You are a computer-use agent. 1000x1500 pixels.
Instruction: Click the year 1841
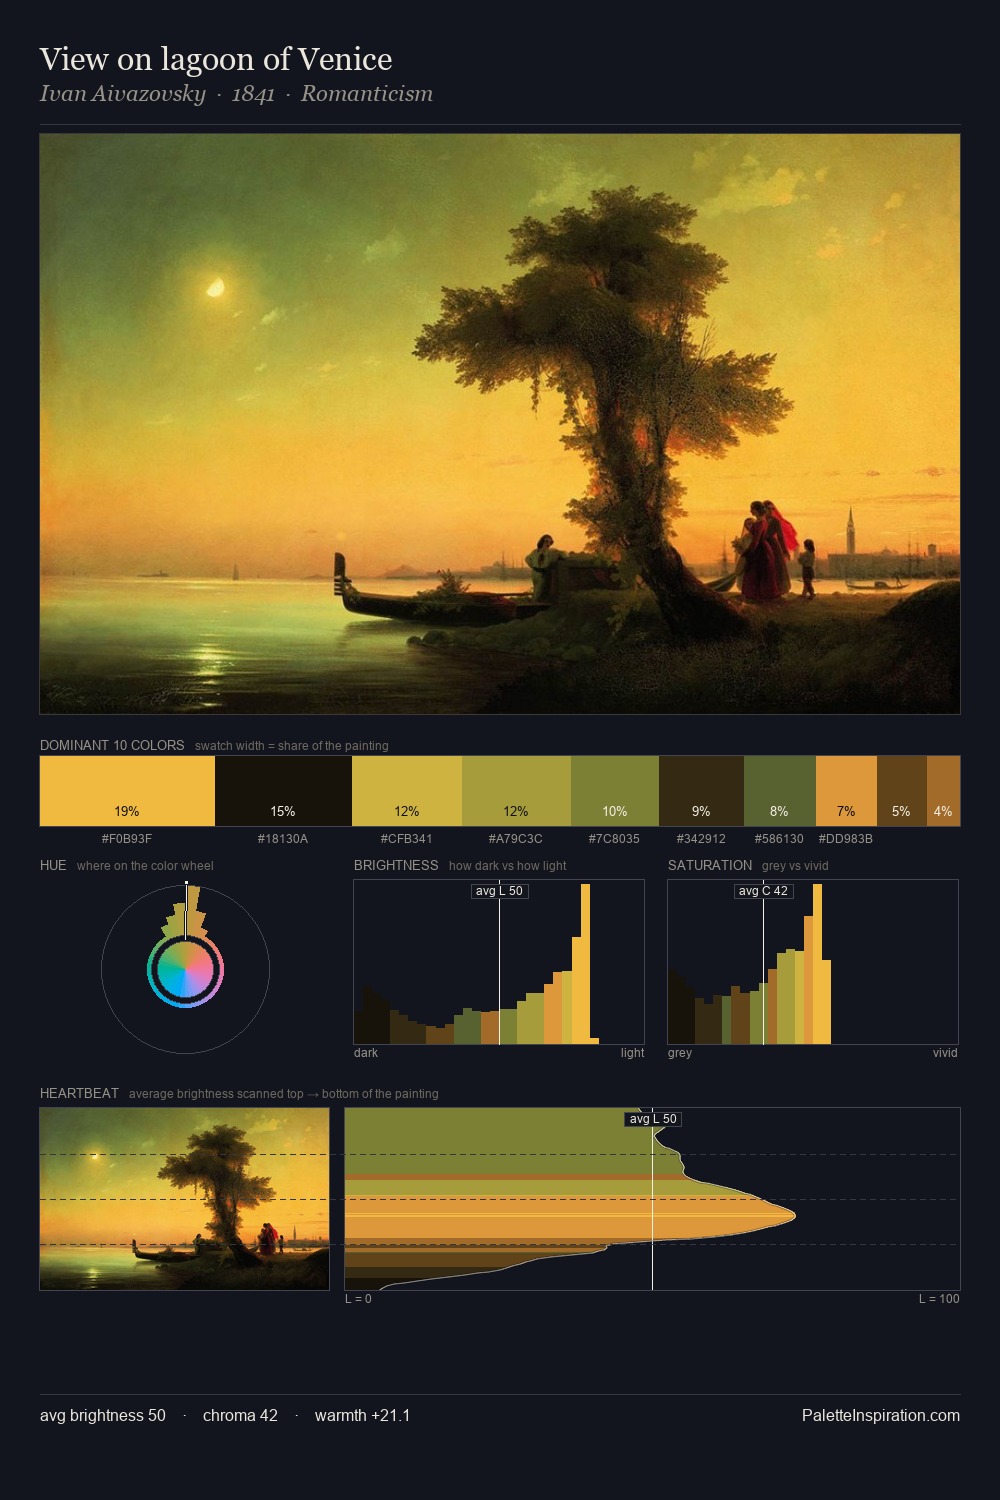pos(253,94)
